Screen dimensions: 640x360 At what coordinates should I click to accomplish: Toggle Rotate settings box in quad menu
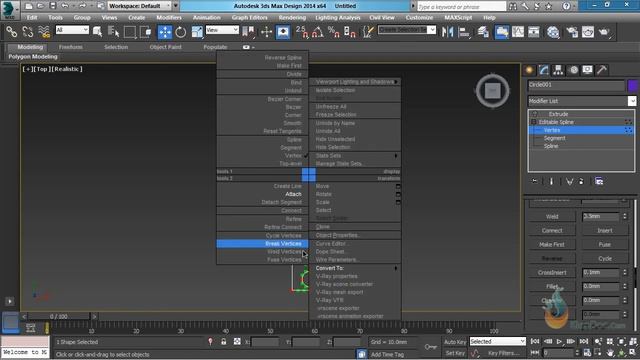(x=398, y=194)
